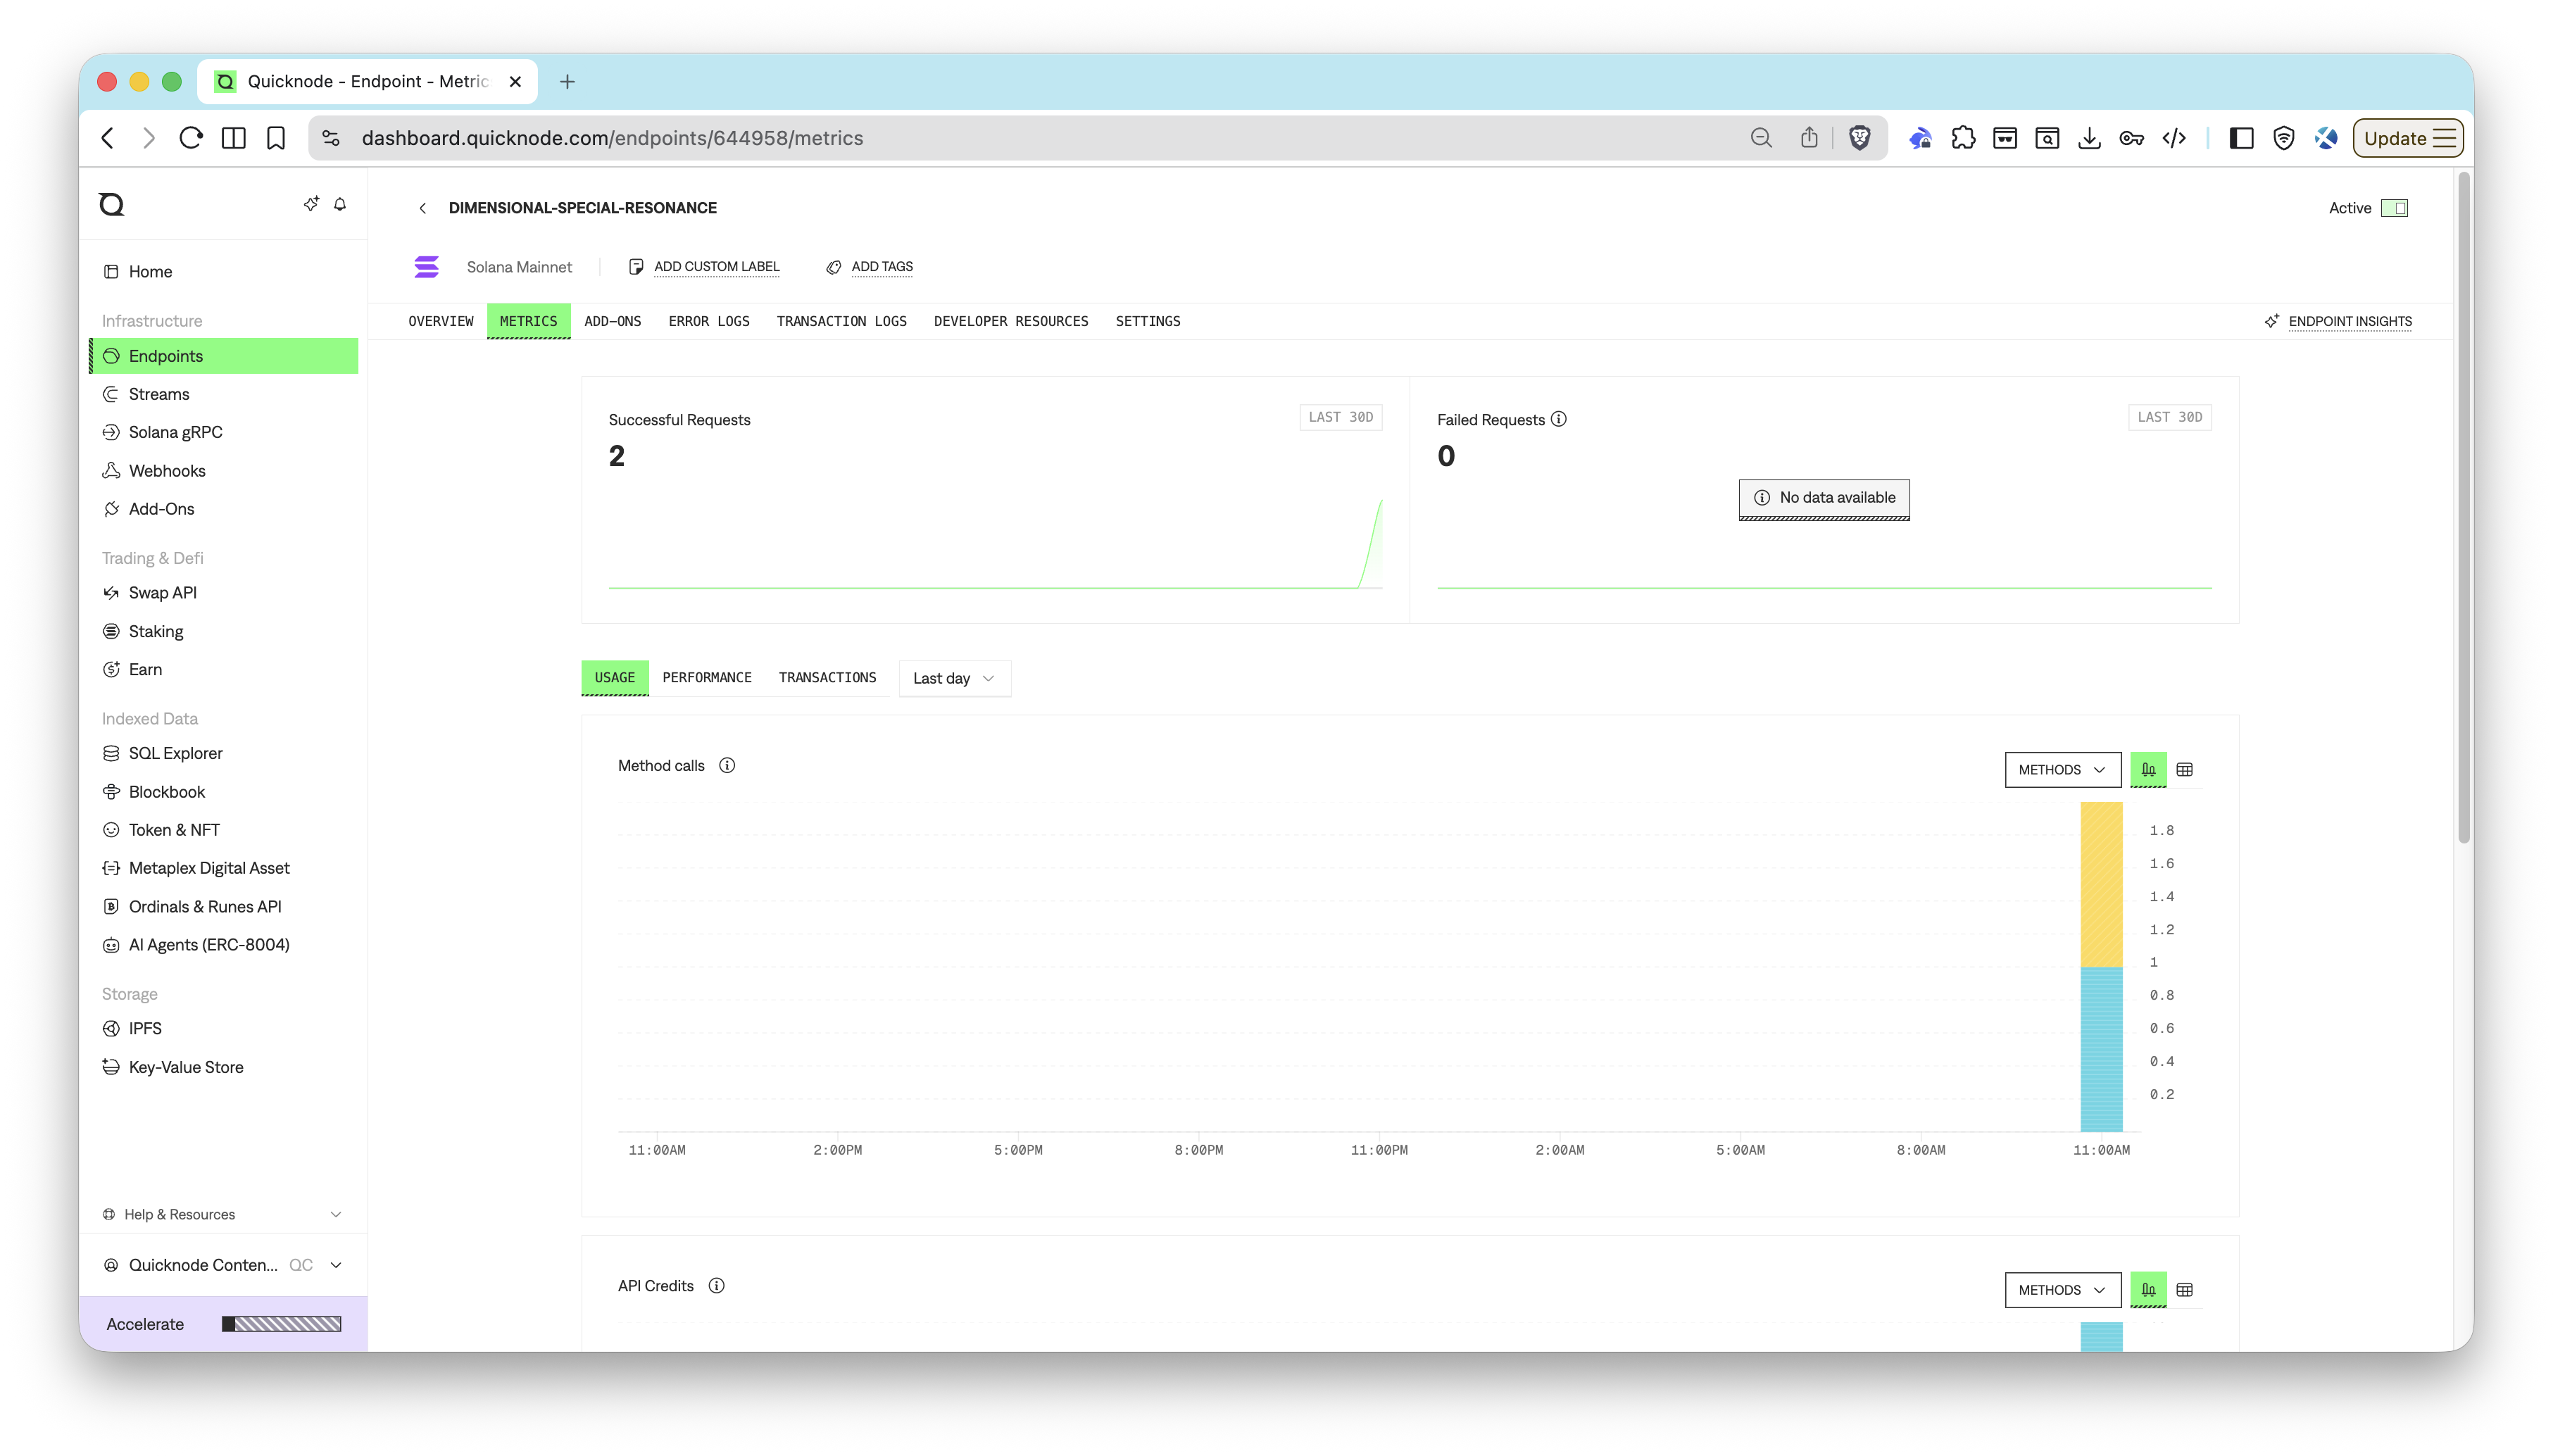
Task: Click the browser Update button
Action: pos(2409,138)
